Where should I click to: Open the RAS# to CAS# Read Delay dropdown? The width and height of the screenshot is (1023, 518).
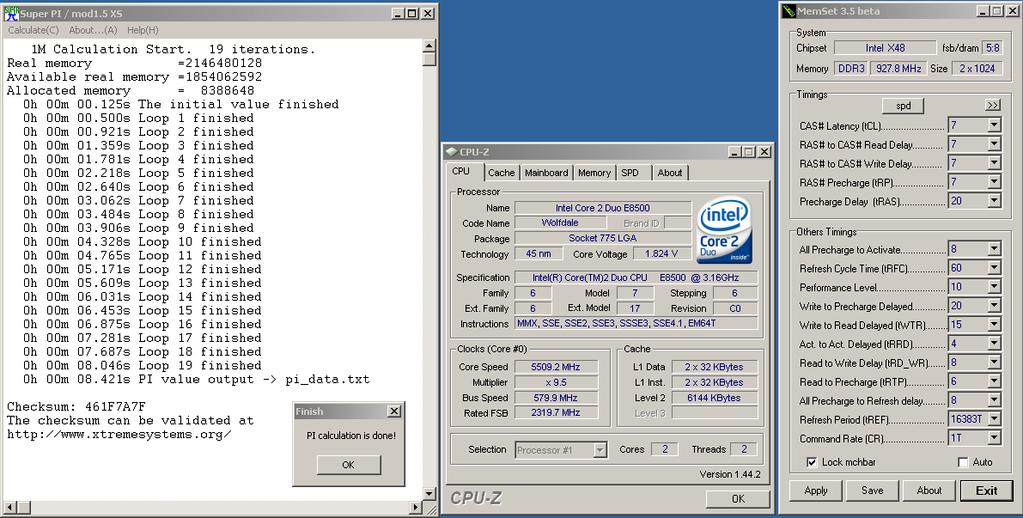click(994, 144)
